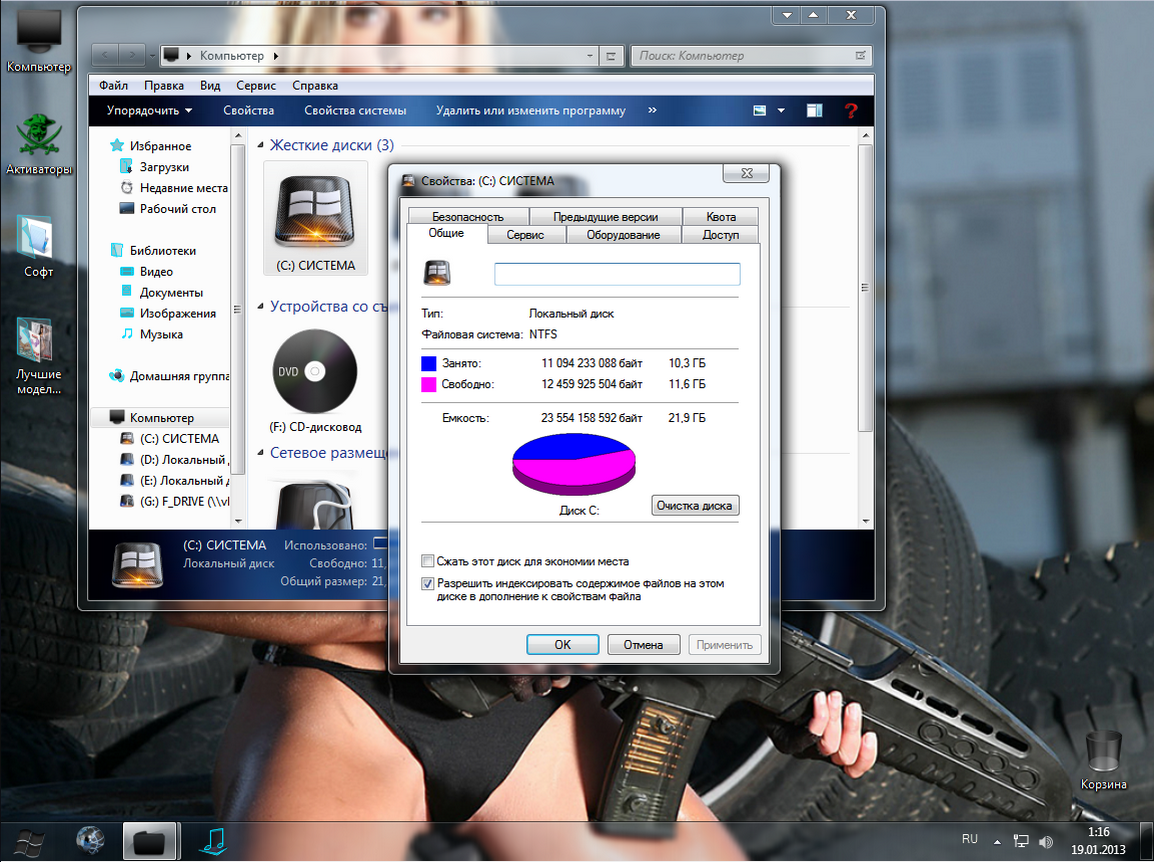Viewport: 1154px width, 862px height.
Task: Click the Windows Start button
Action: (28, 842)
